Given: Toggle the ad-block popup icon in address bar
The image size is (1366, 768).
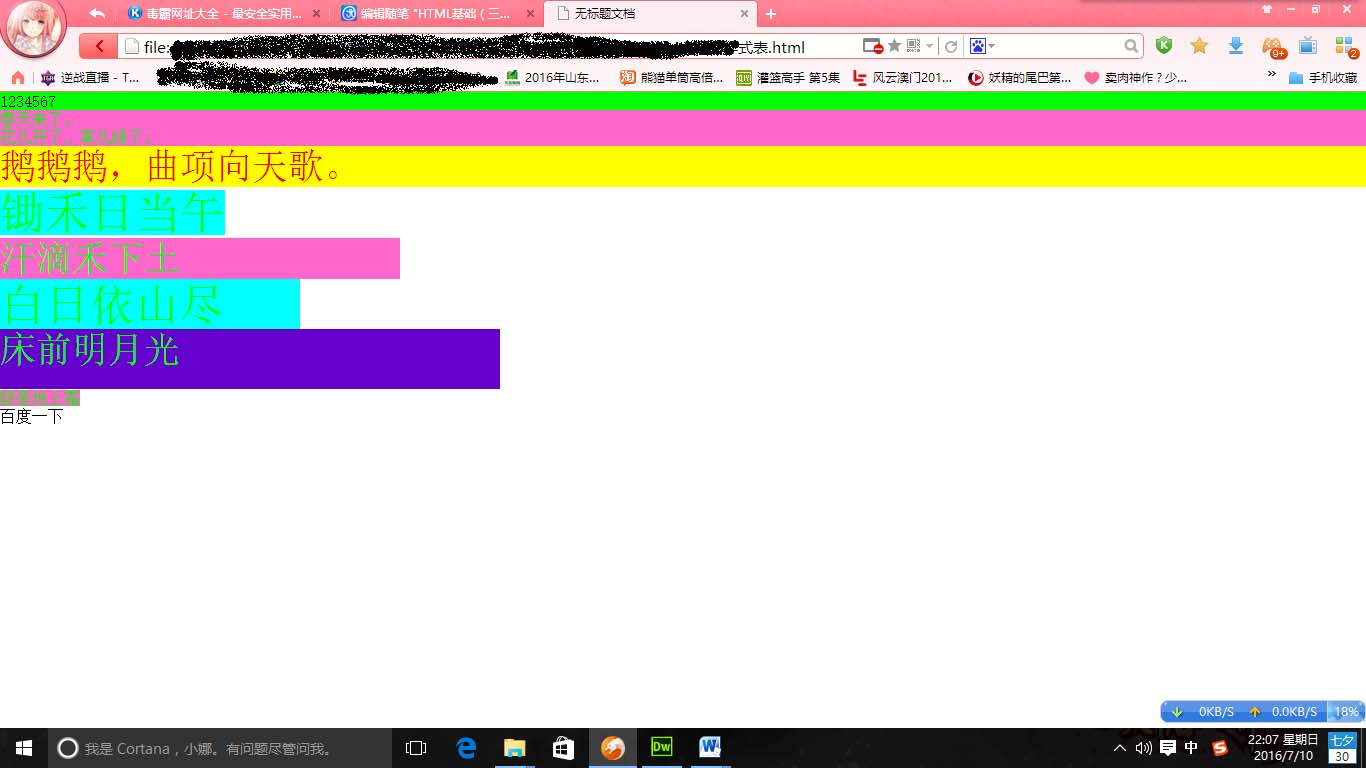Looking at the screenshot, I should [x=872, y=46].
